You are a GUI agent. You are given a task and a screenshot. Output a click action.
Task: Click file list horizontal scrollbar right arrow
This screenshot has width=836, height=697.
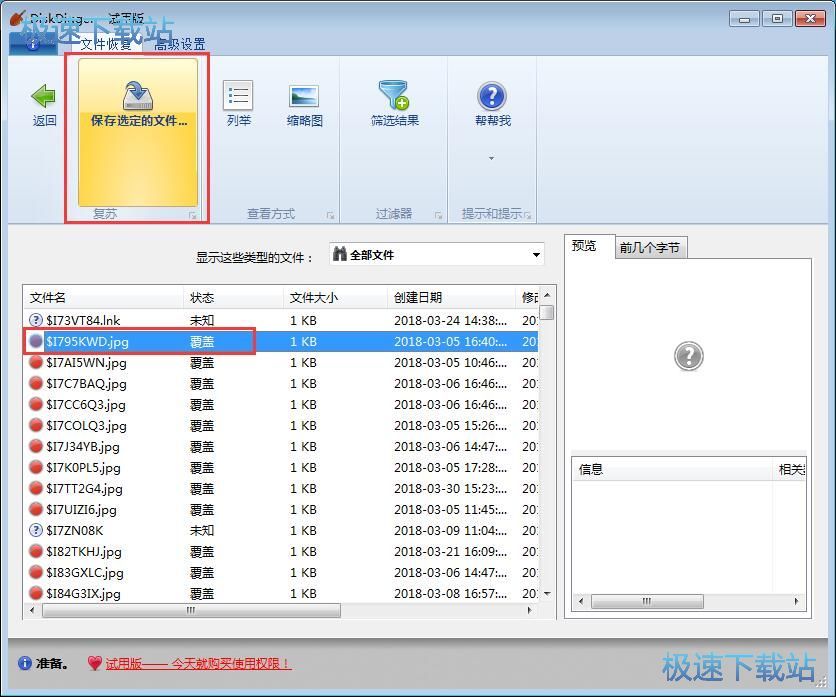529,610
